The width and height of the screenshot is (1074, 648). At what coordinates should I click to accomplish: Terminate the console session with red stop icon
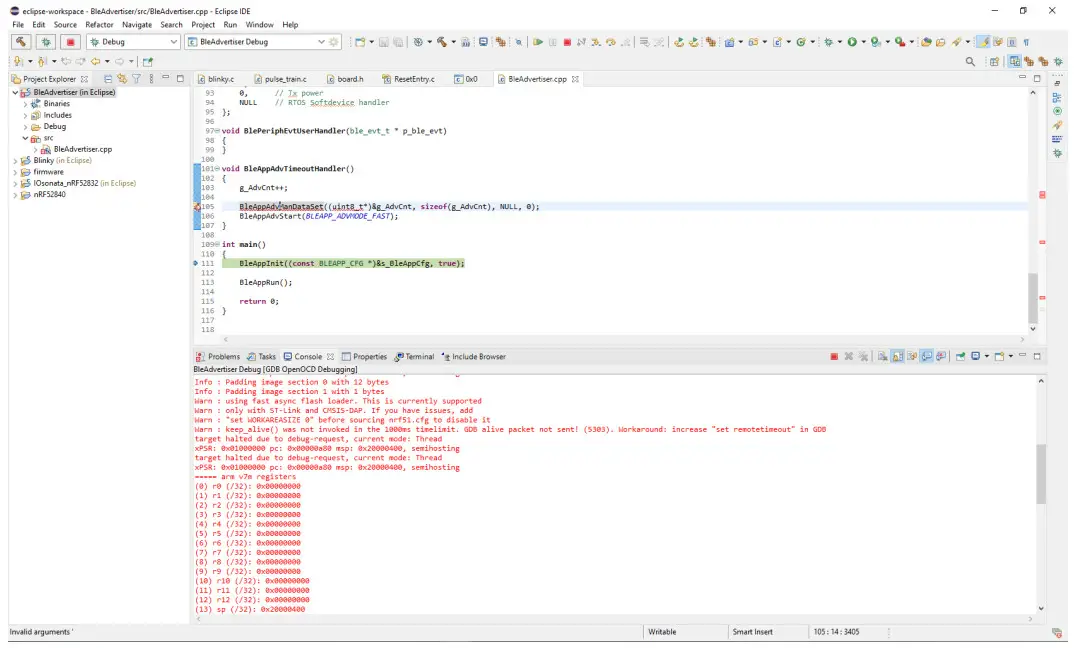(x=834, y=356)
